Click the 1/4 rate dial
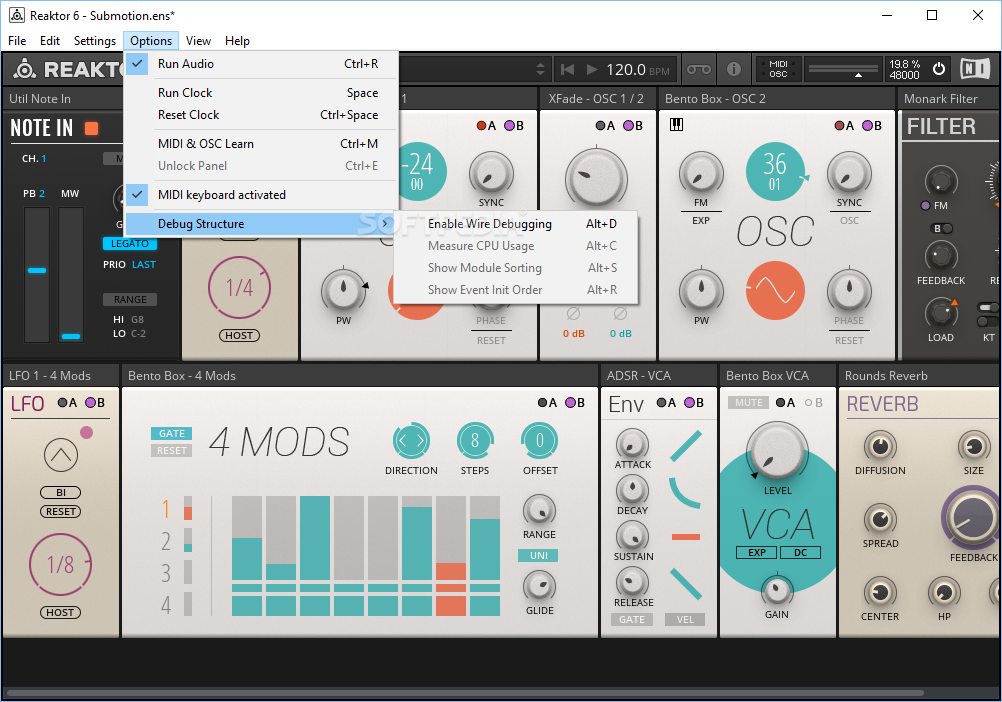Image resolution: width=1002 pixels, height=702 pixels. click(x=239, y=287)
